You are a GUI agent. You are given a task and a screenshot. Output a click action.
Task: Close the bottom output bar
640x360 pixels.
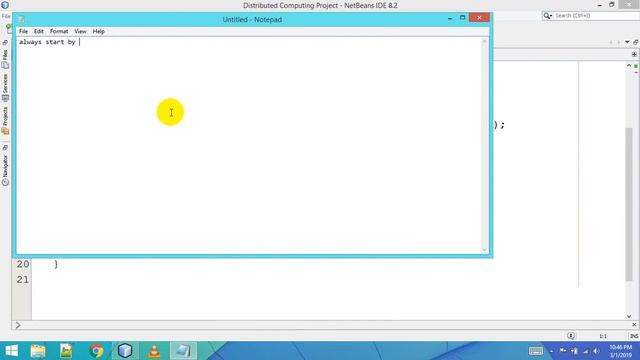[634, 325]
